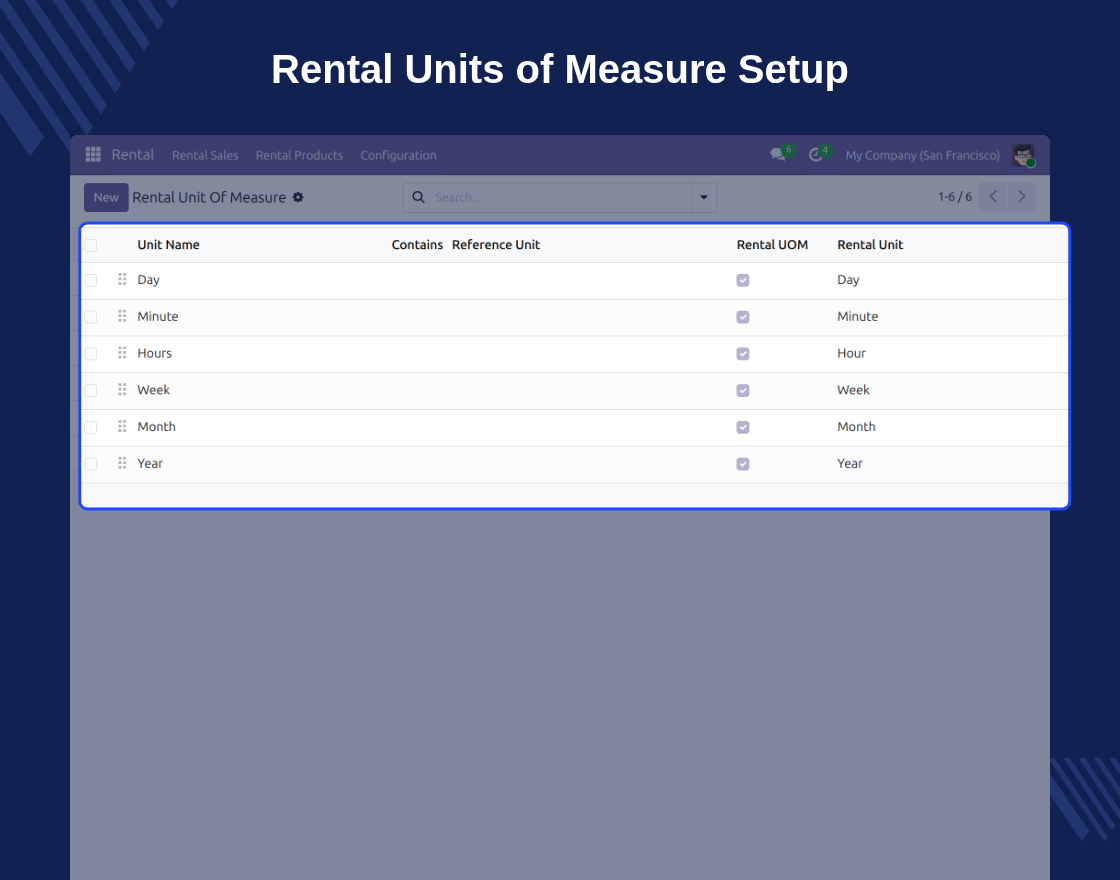Toggle Rental UOM checkbox for Month
This screenshot has height=880, width=1120.
[743, 427]
